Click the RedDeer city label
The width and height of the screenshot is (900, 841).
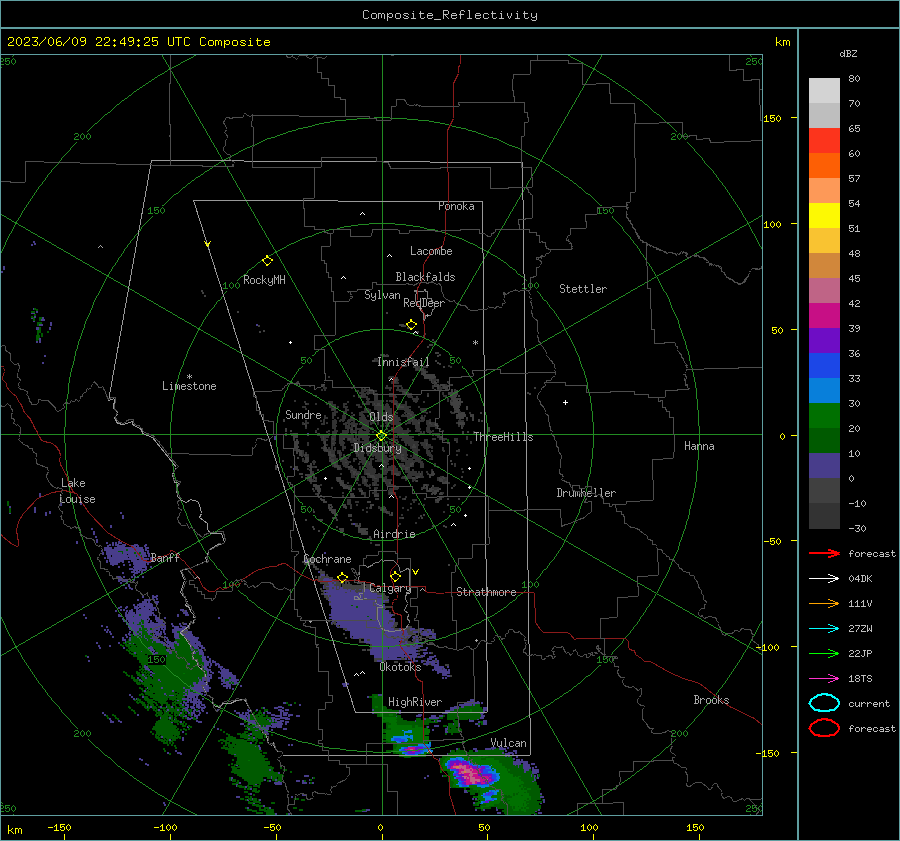424,303
